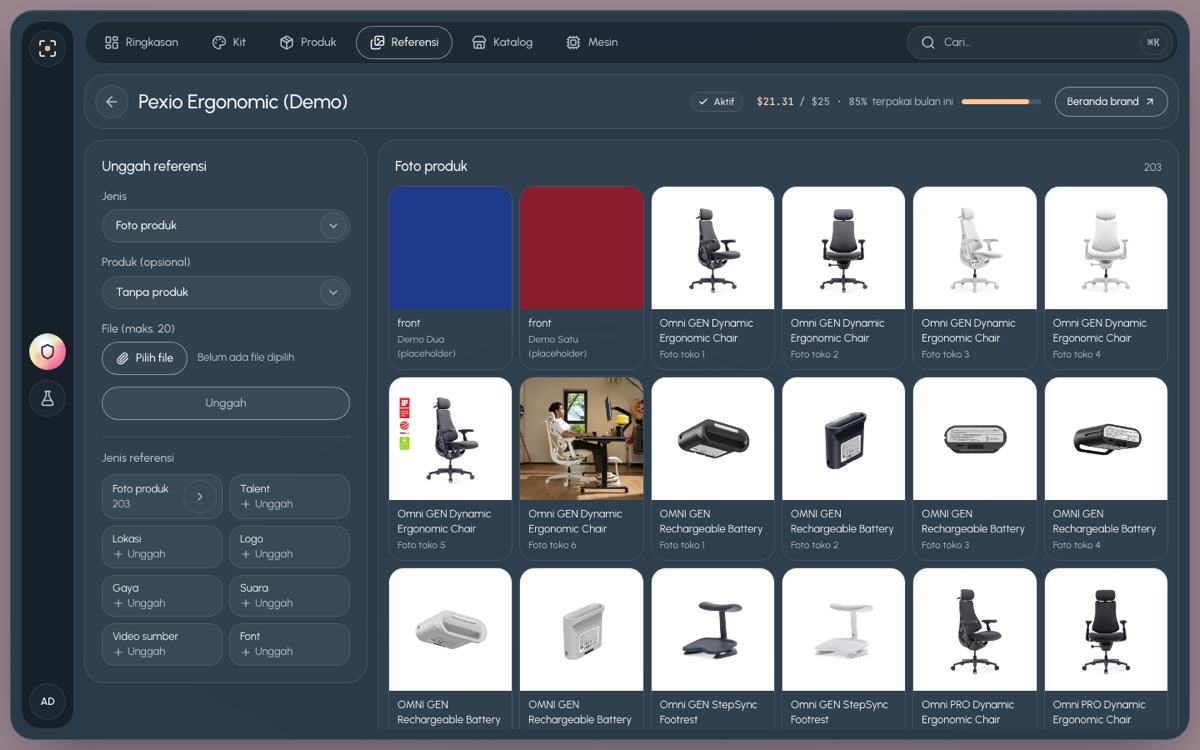
Task: Open the Mesin tab
Action: [x=592, y=43]
